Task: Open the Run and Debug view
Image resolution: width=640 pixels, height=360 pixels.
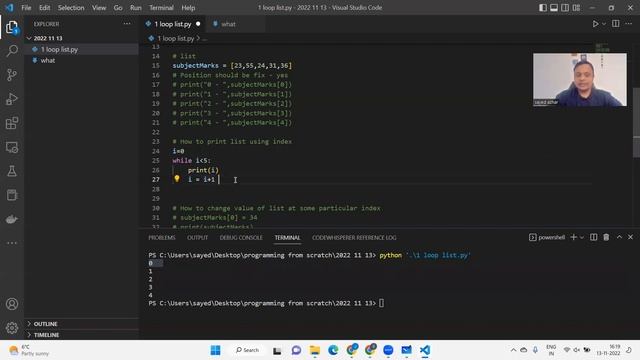Action: pyautogui.click(x=12, y=99)
